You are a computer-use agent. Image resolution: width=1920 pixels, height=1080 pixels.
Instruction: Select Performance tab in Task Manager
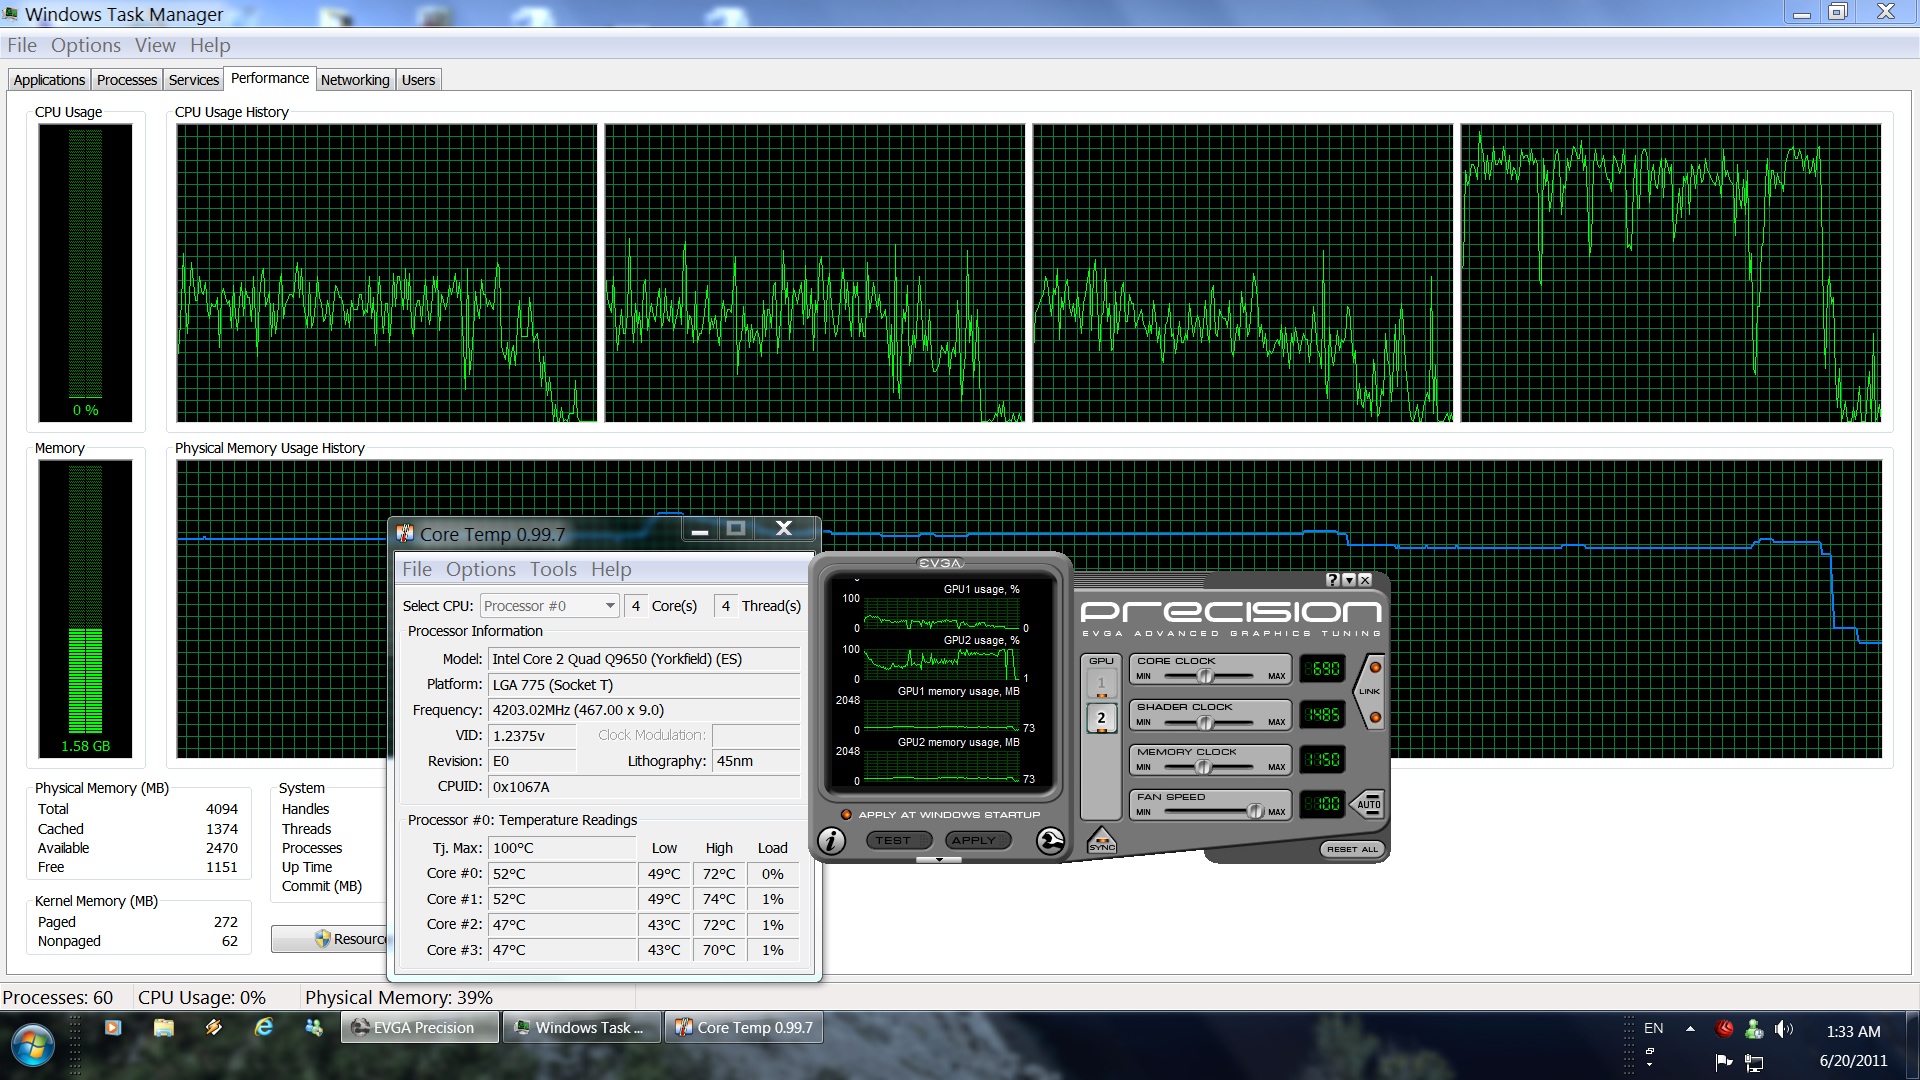coord(270,79)
